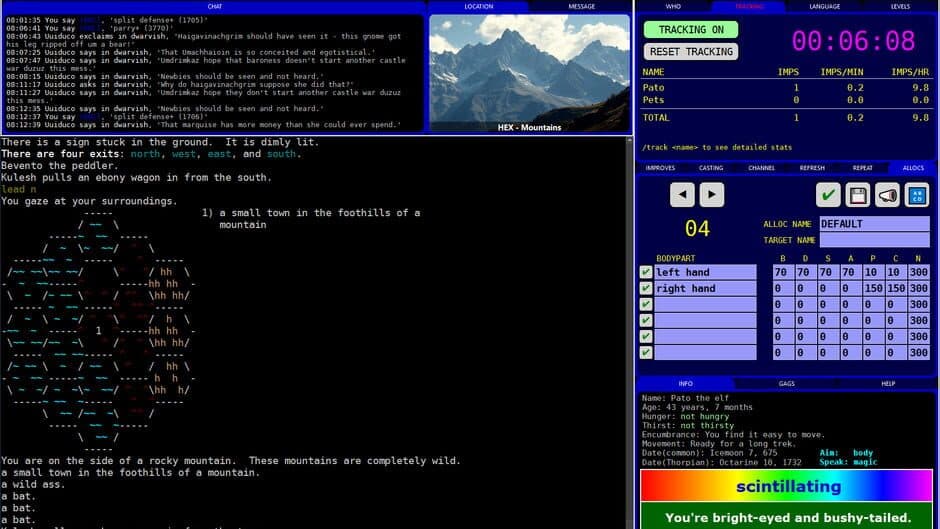Screen dimensions: 940x529
Task: Open the LOCATION tab
Action: 478,7
